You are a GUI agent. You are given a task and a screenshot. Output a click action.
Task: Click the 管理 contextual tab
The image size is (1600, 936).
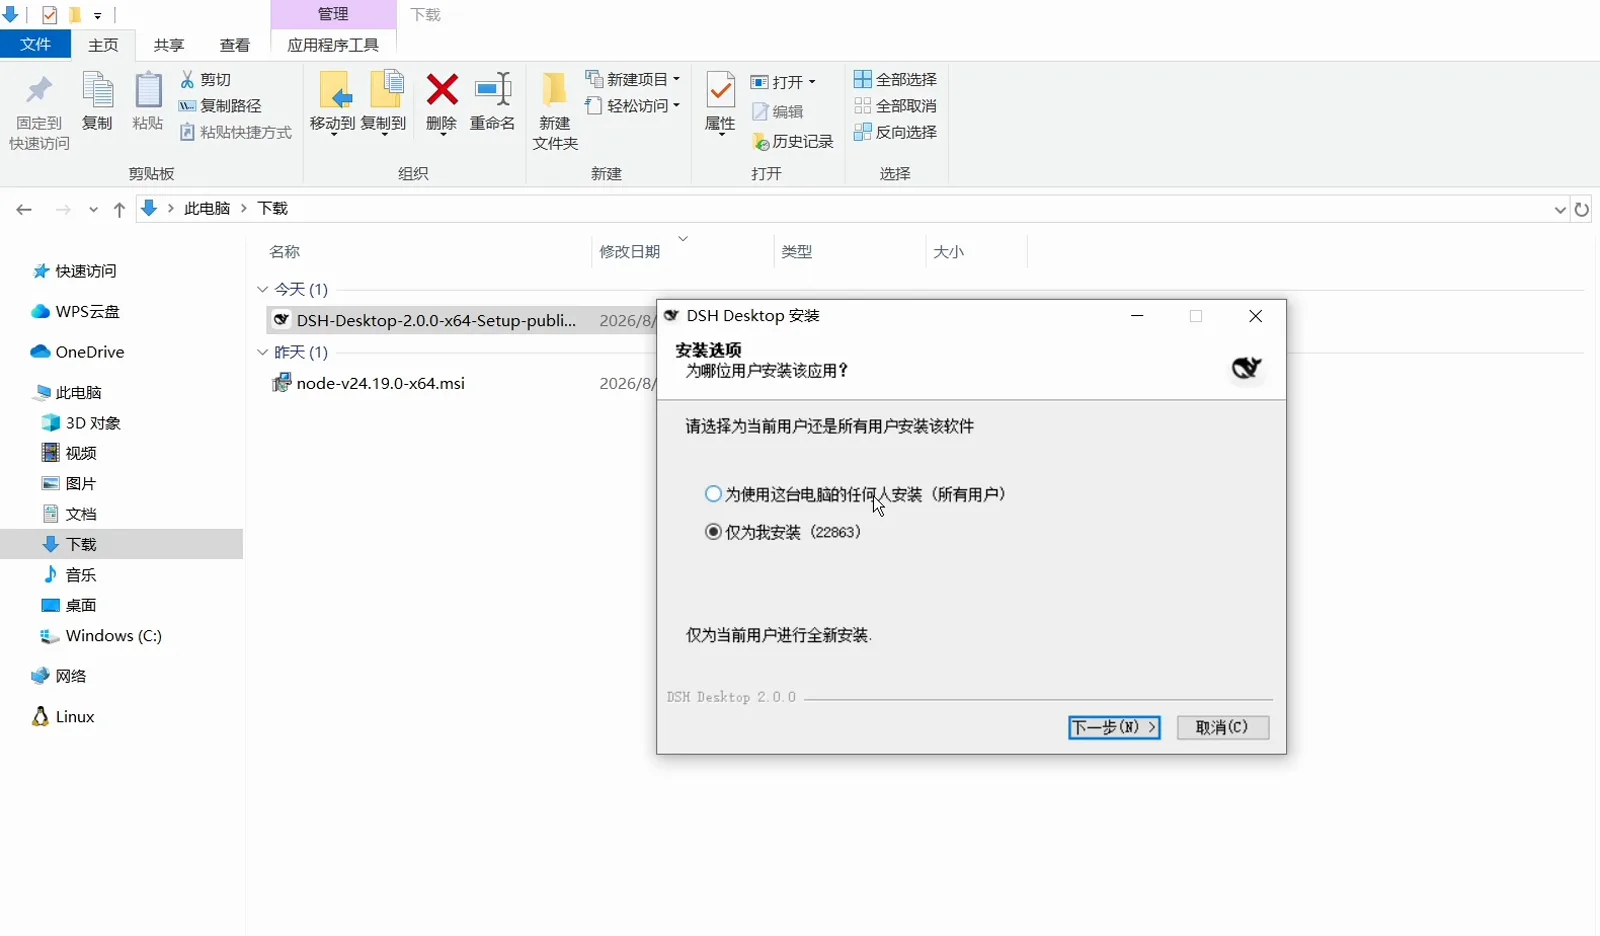[x=333, y=14]
